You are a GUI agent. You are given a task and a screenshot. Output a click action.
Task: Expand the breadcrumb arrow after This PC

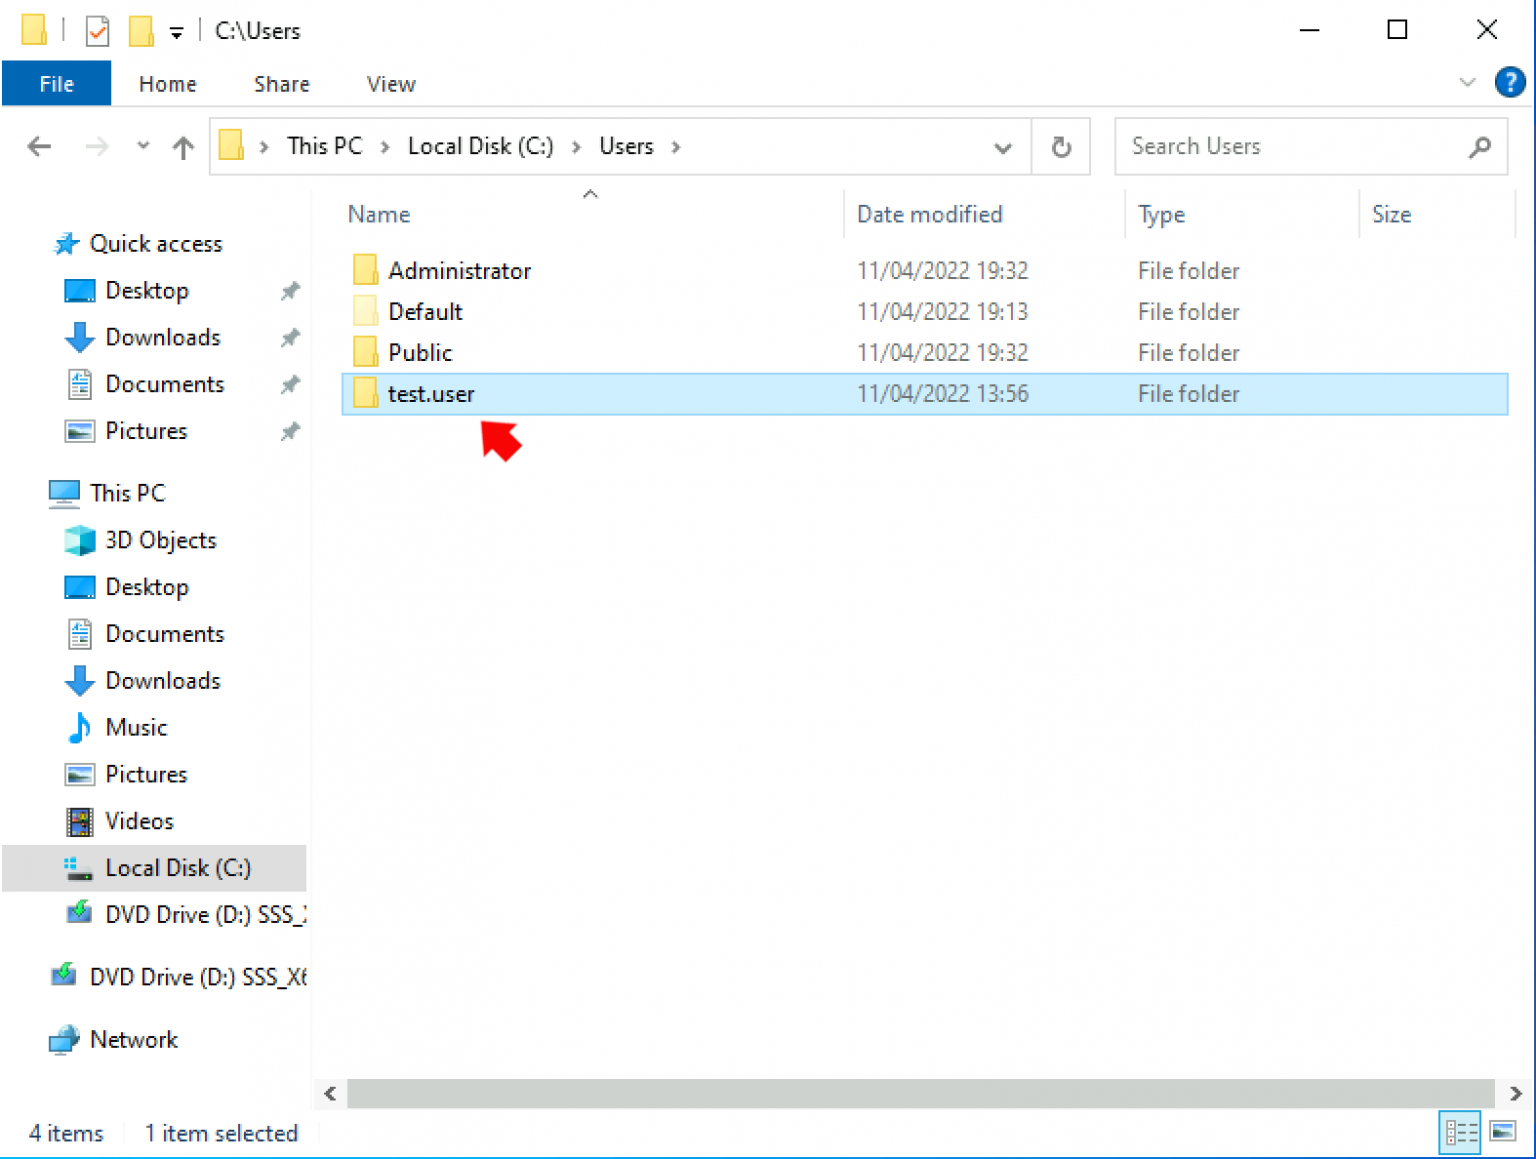pyautogui.click(x=384, y=146)
